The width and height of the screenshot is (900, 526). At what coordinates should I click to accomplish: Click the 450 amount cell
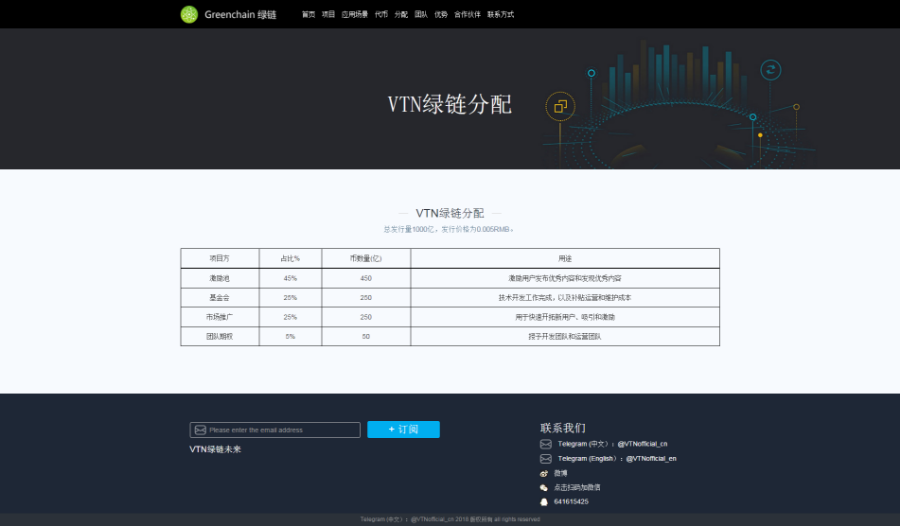point(366,278)
